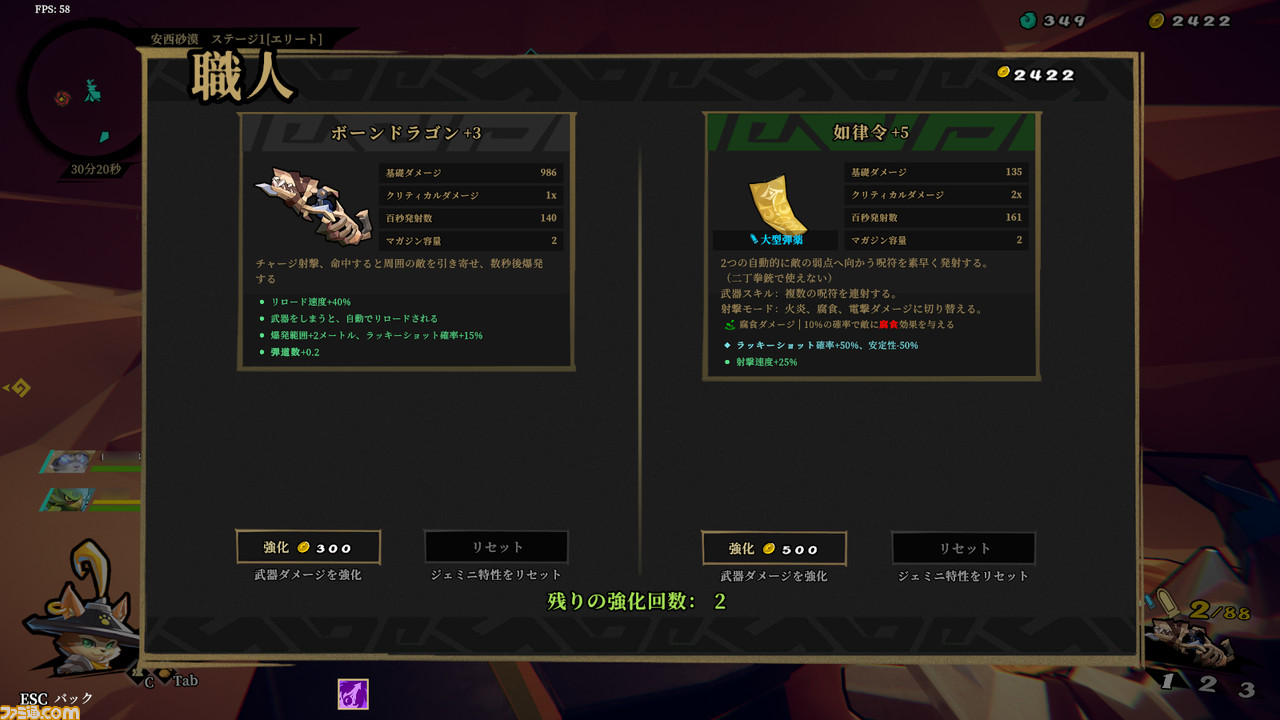This screenshot has width=1280, height=720.
Task: Click the gold coin counter in HUD
Action: [1188, 20]
